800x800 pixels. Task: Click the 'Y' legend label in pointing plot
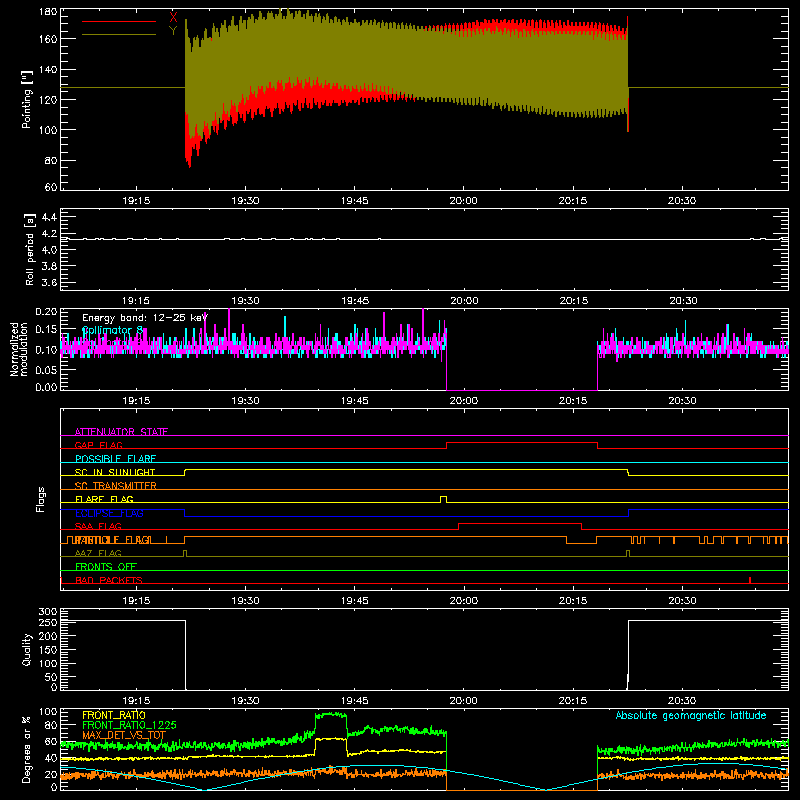coord(173,31)
